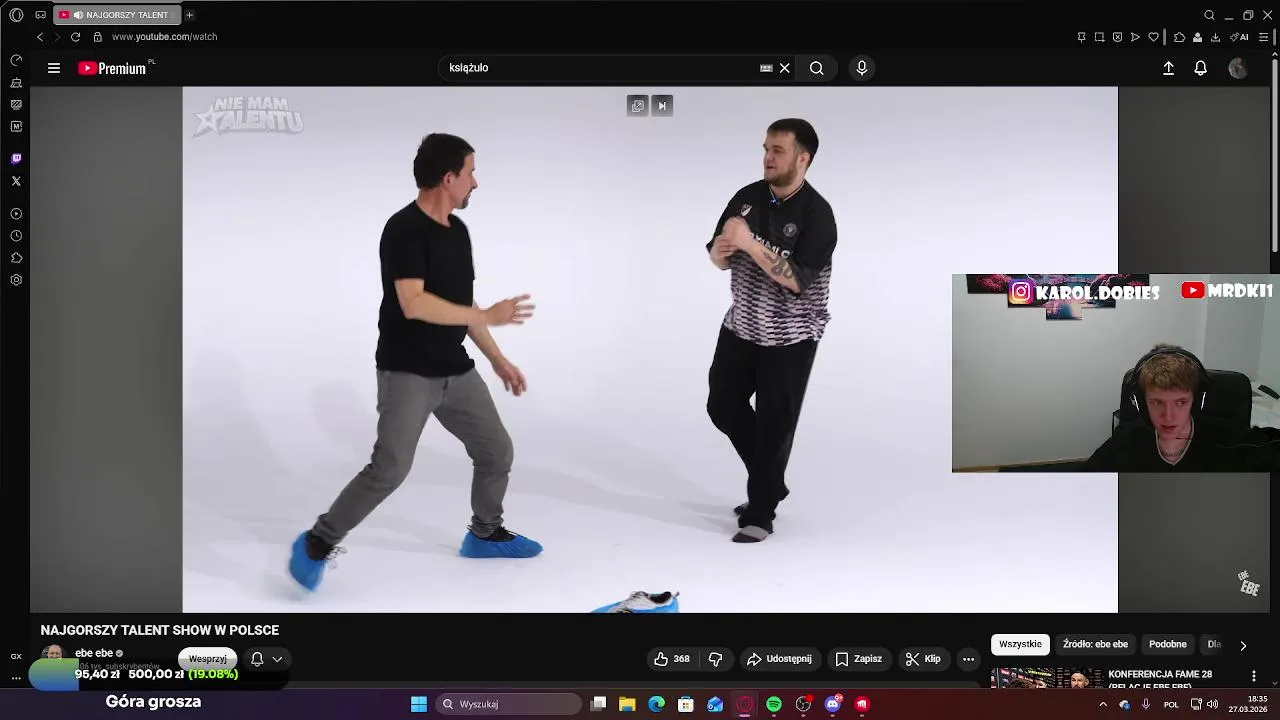Select the Wszystkie filter chip
Screen dimensions: 1280x720
1020,645
